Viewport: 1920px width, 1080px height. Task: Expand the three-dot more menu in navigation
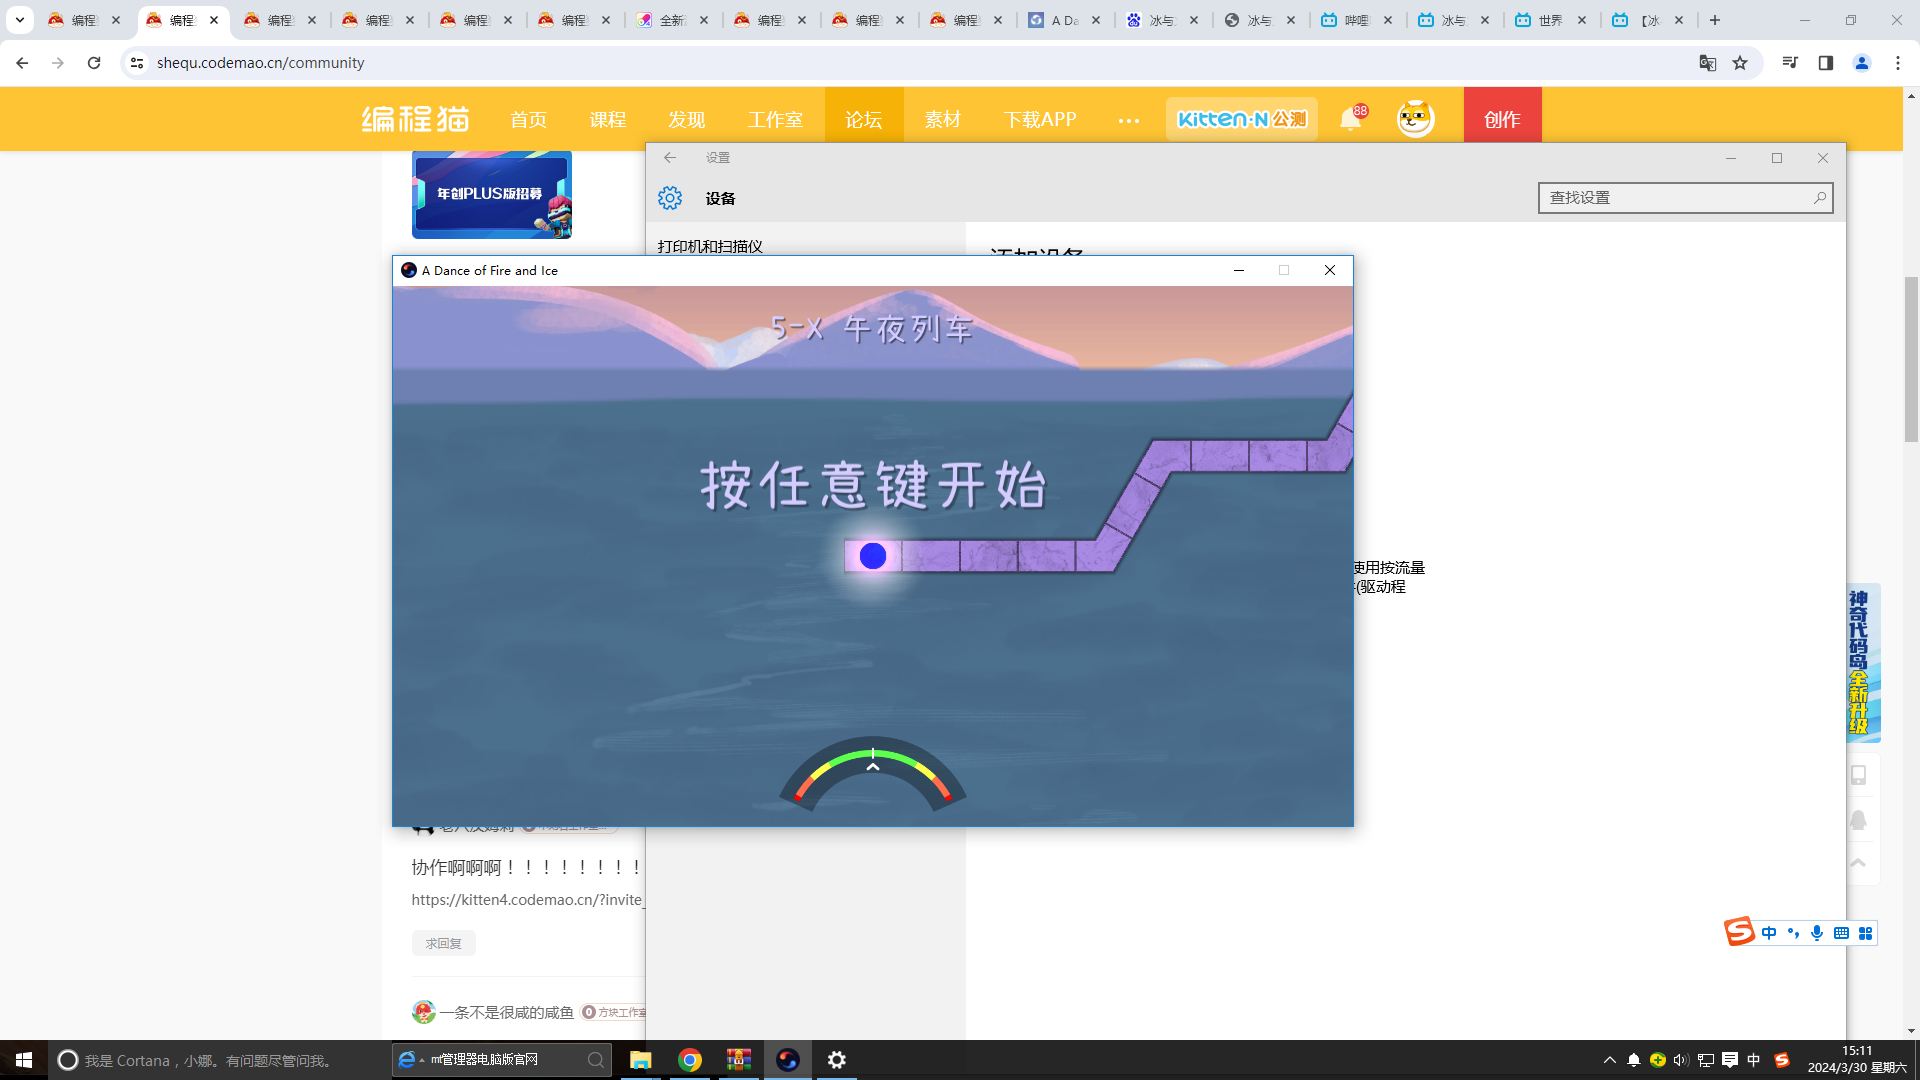[x=1129, y=120]
